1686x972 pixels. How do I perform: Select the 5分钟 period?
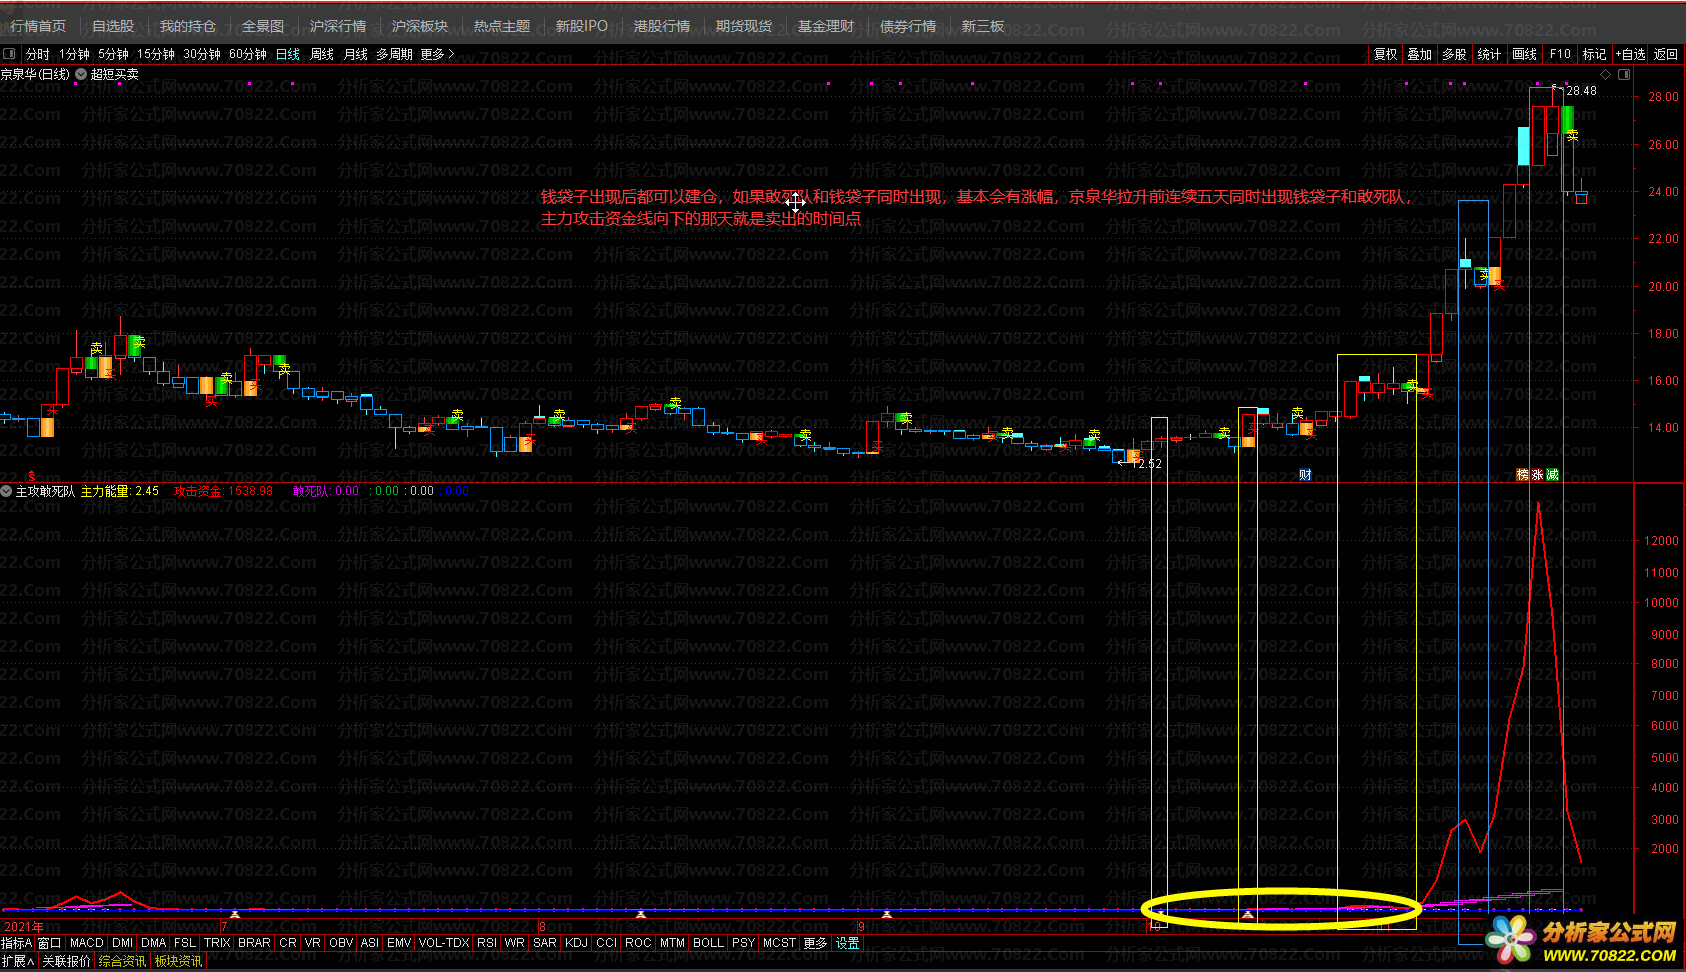pos(113,54)
